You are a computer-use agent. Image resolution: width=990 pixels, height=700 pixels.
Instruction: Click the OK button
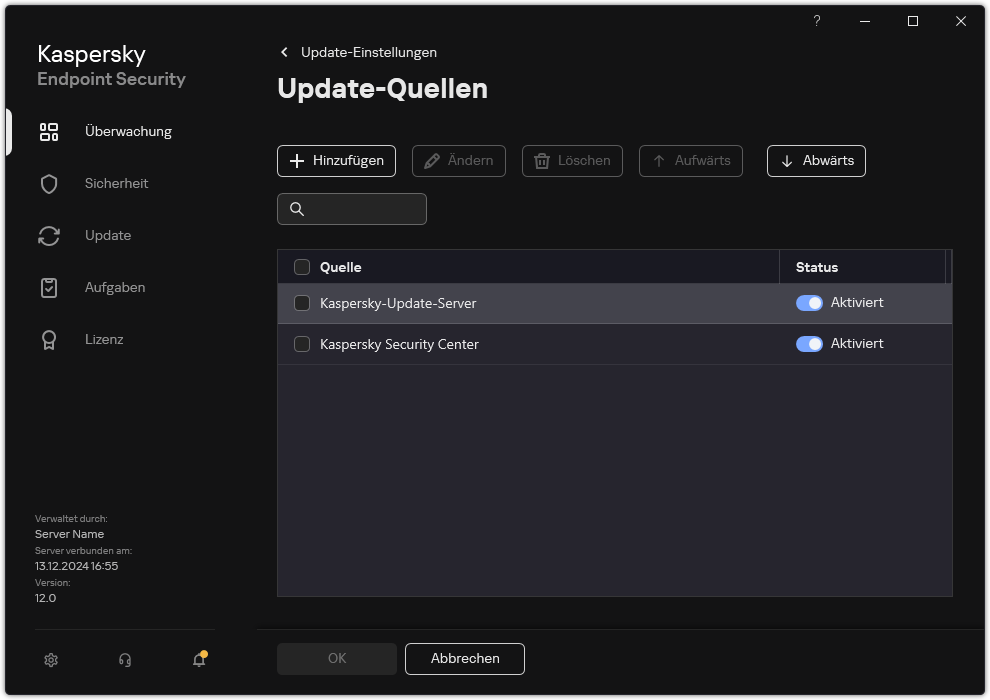click(337, 659)
